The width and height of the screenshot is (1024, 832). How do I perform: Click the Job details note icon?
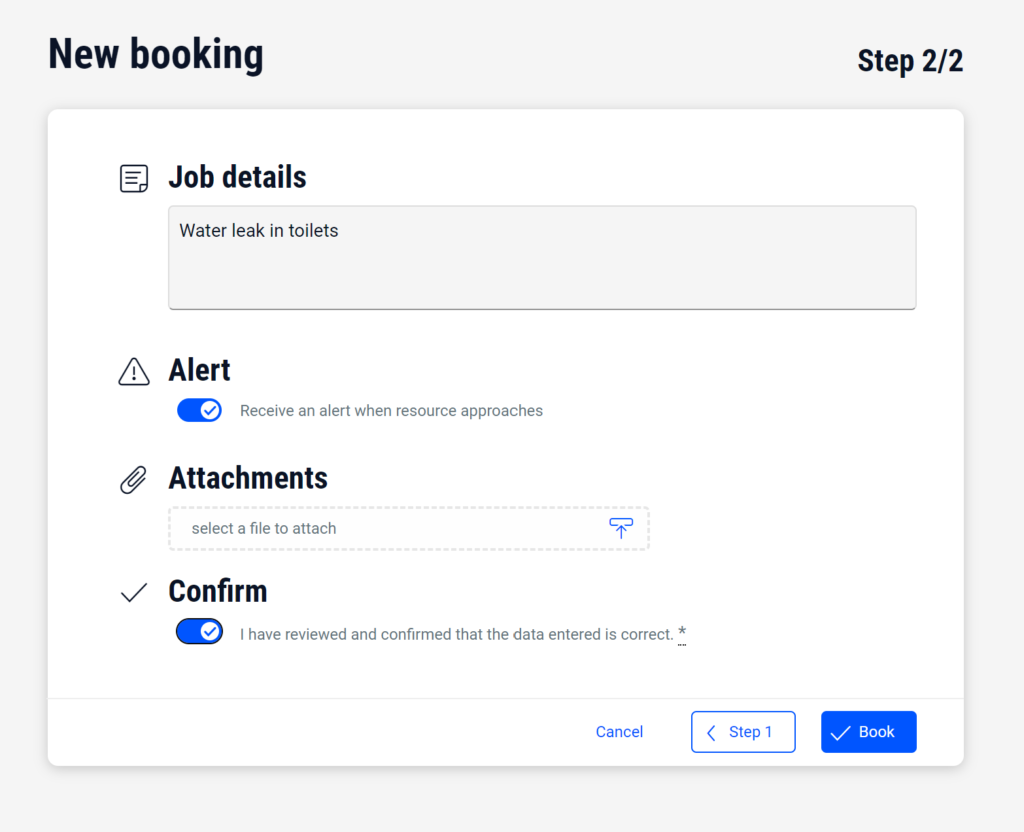click(x=134, y=179)
